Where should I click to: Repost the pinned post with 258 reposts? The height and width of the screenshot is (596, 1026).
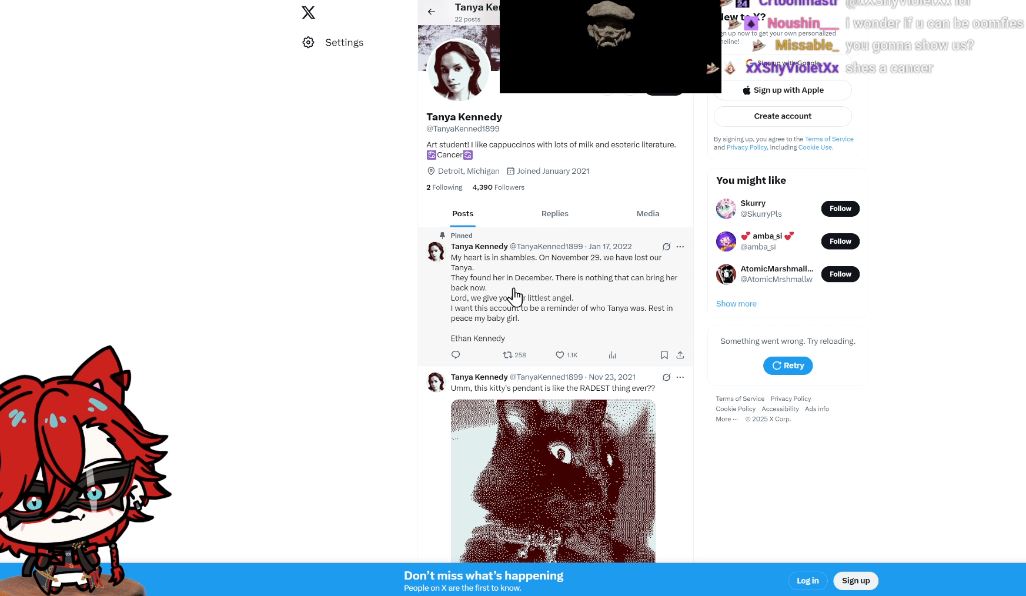coord(508,355)
